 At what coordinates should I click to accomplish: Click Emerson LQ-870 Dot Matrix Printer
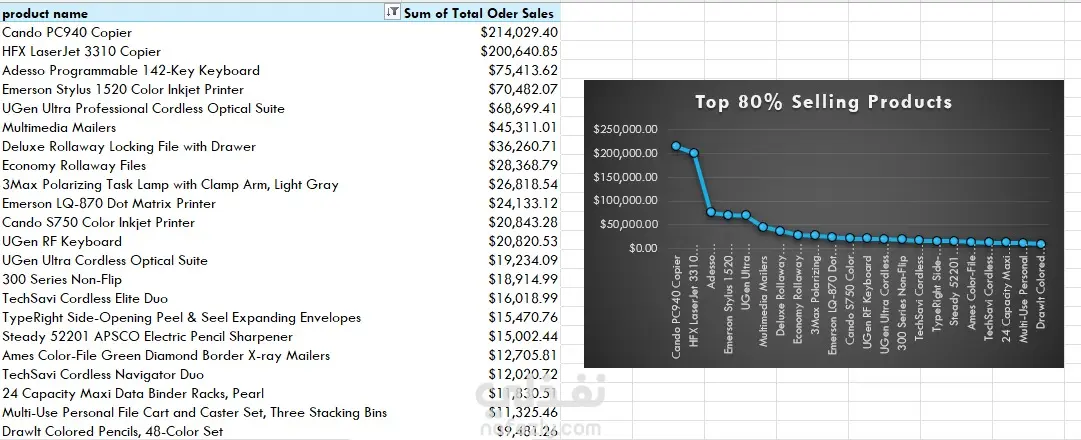pyautogui.click(x=109, y=203)
